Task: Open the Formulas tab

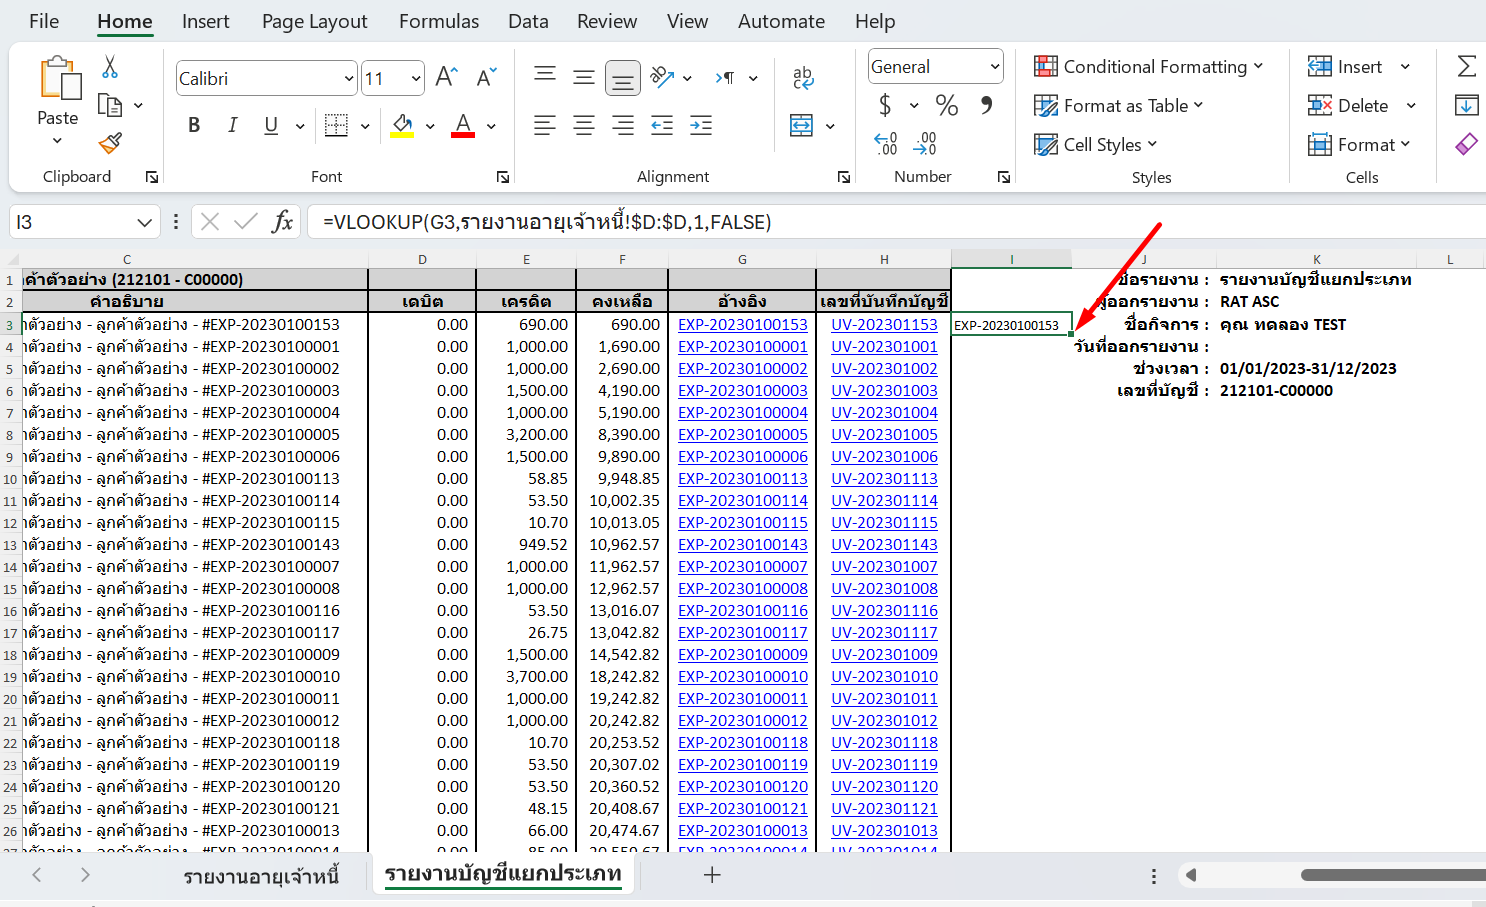Action: (439, 21)
